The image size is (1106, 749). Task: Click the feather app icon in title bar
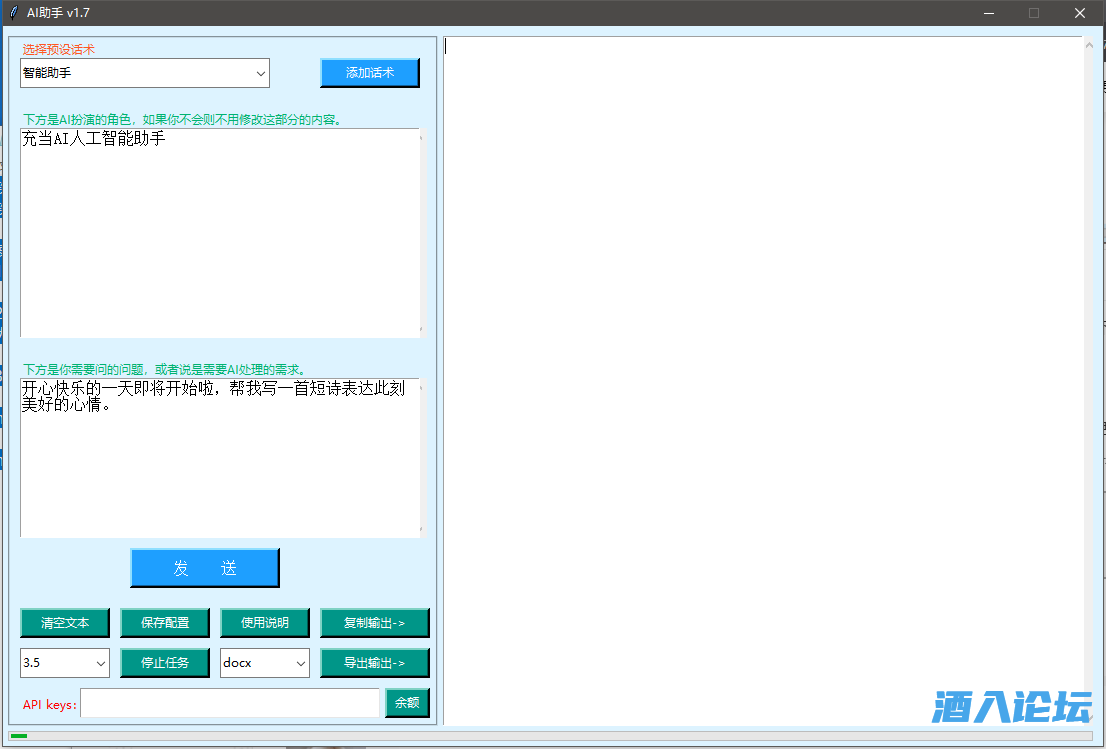coord(13,13)
